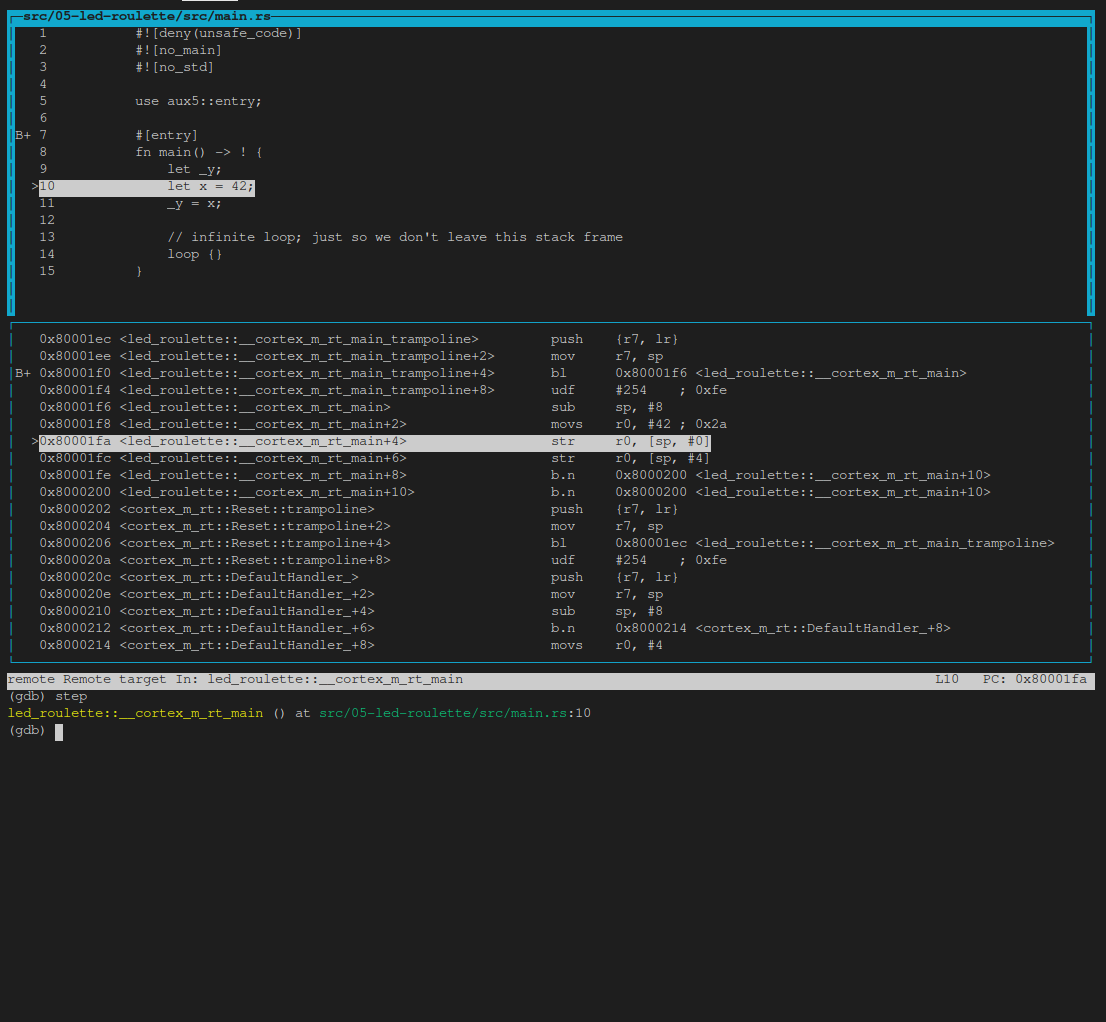Image resolution: width=1106 pixels, height=1022 pixels.
Task: Click assembly line at address 0x80001ee
Action: [x=351, y=356]
